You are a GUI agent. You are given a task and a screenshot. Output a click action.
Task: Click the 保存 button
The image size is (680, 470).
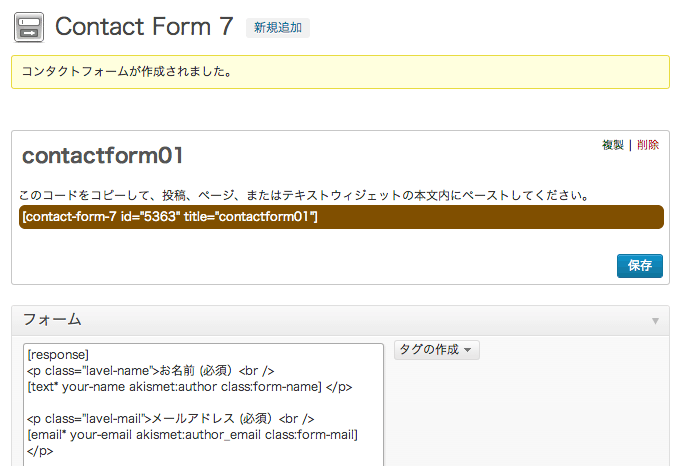(x=640, y=265)
